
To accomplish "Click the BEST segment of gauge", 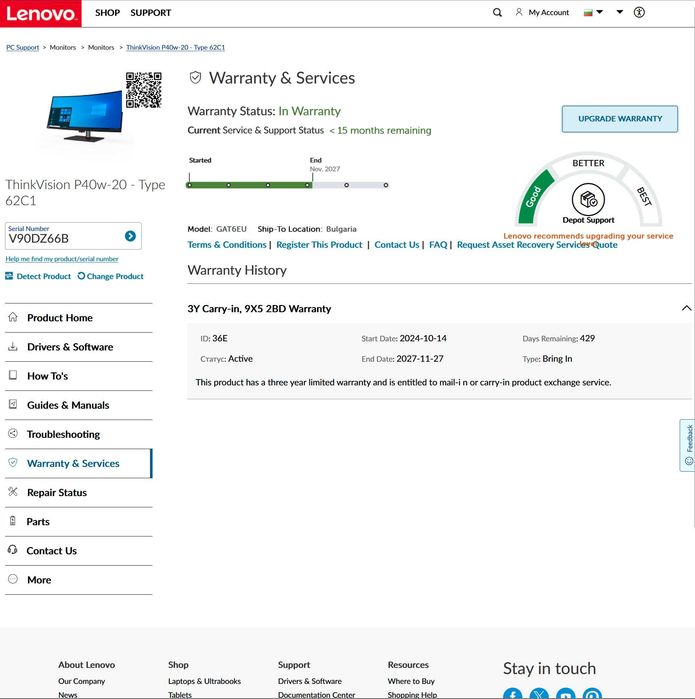I will tap(644, 196).
